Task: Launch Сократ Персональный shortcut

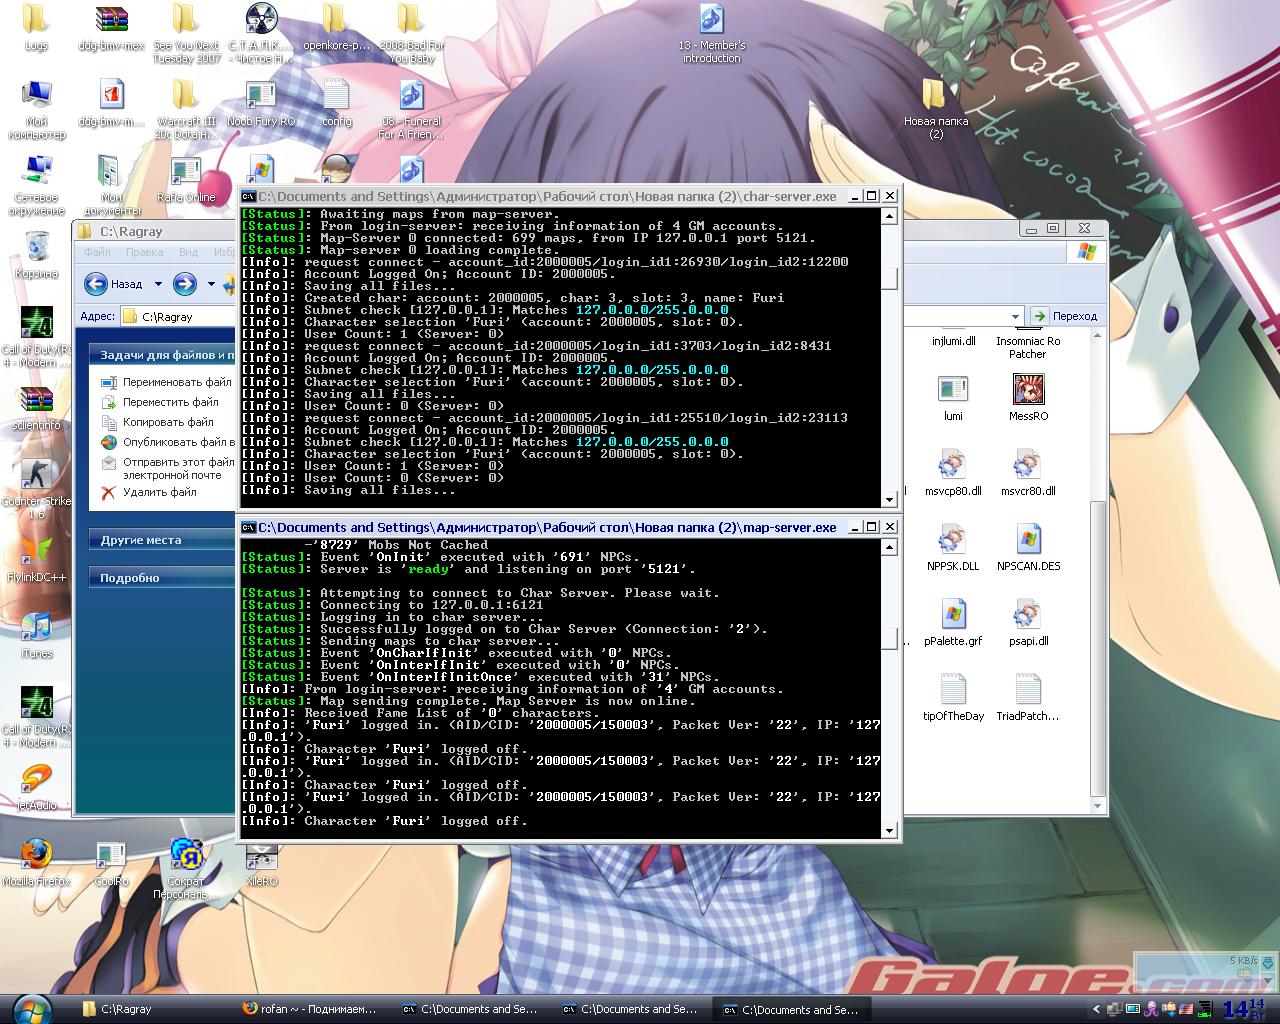Action: (186, 870)
